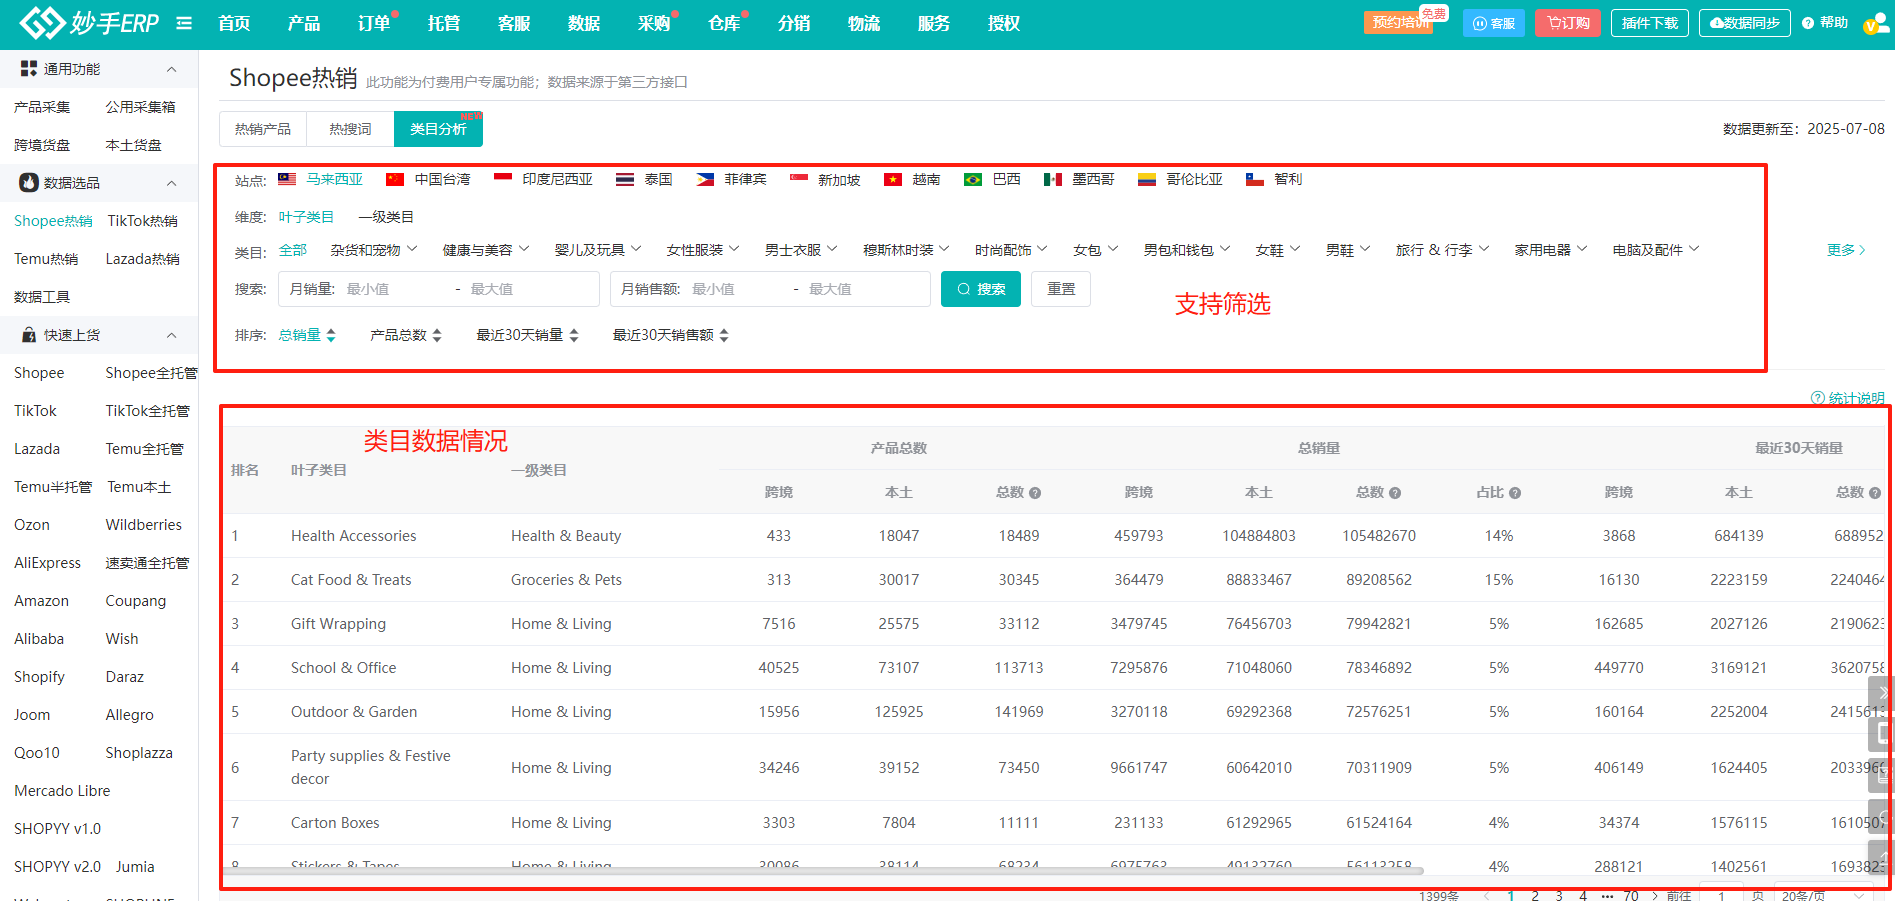Open the 仓库 top menu
The height and width of the screenshot is (901, 1895).
coord(724,23)
